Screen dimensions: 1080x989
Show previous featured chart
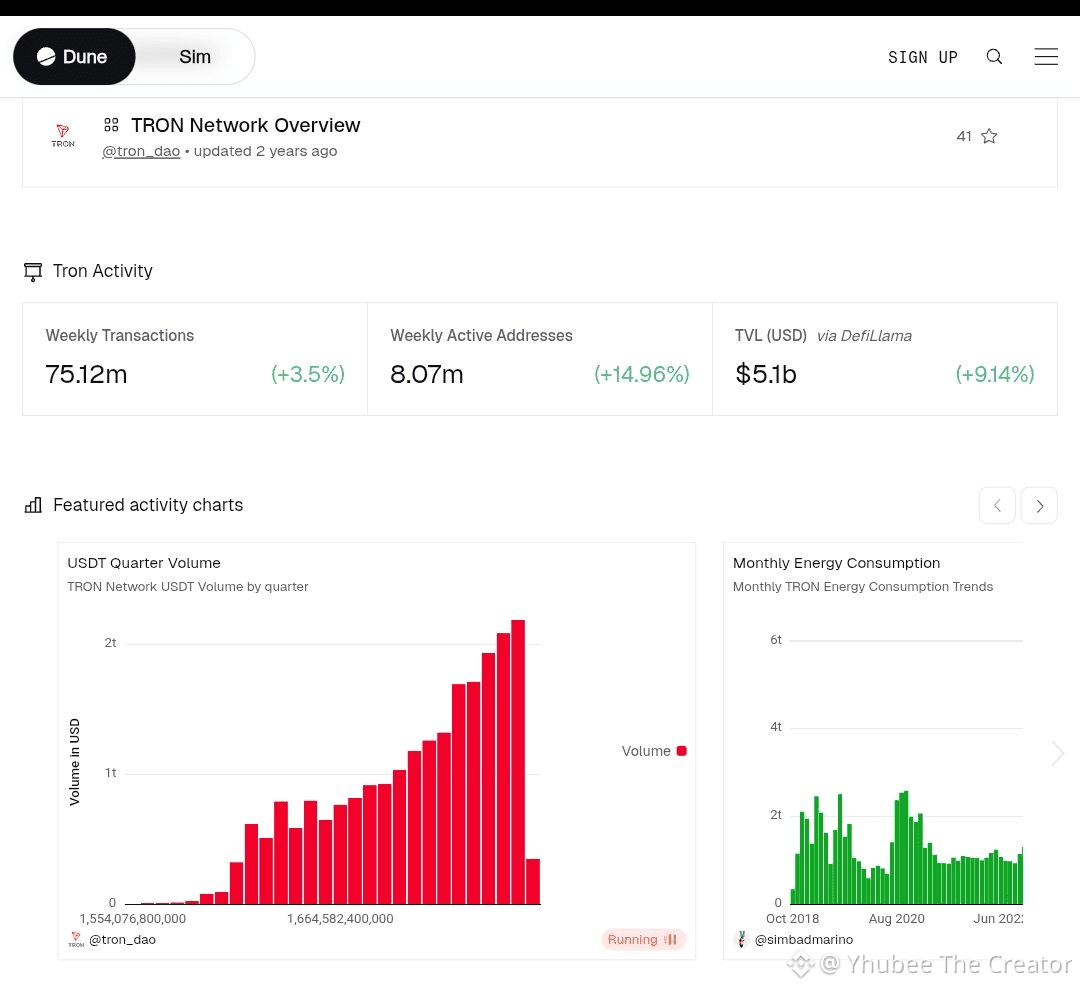click(x=997, y=506)
